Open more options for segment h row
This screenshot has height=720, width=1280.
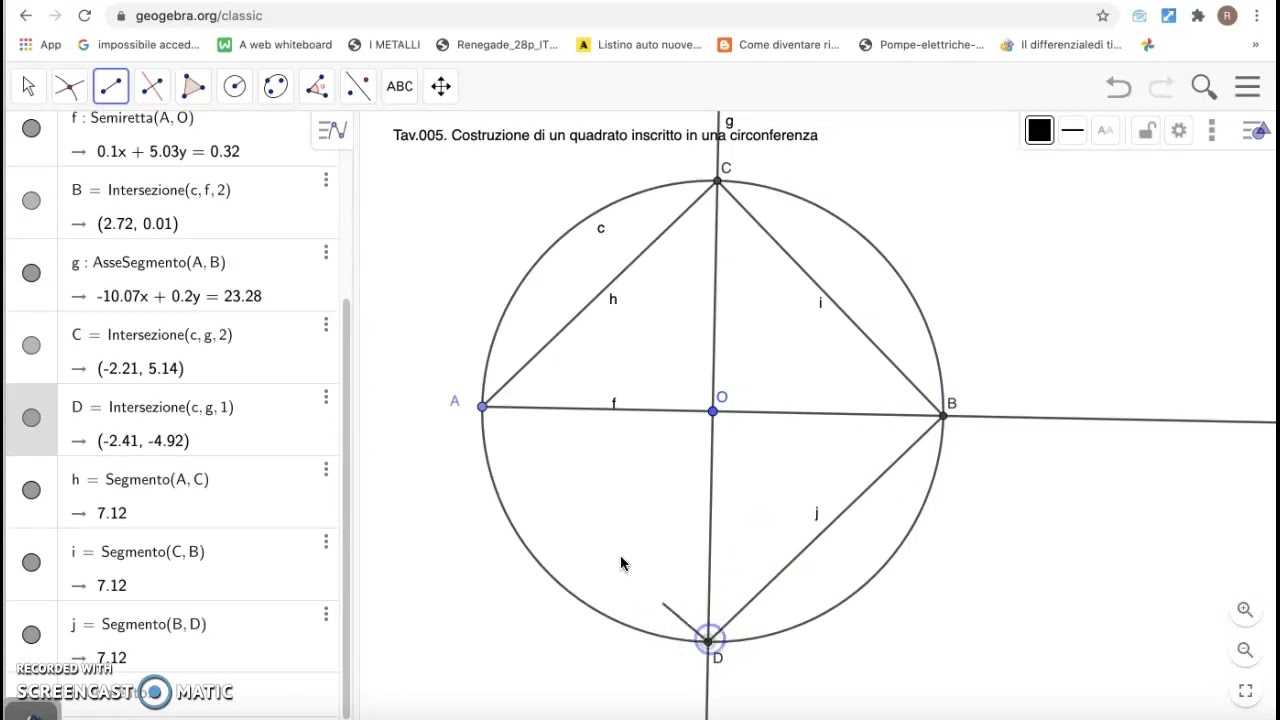point(325,470)
